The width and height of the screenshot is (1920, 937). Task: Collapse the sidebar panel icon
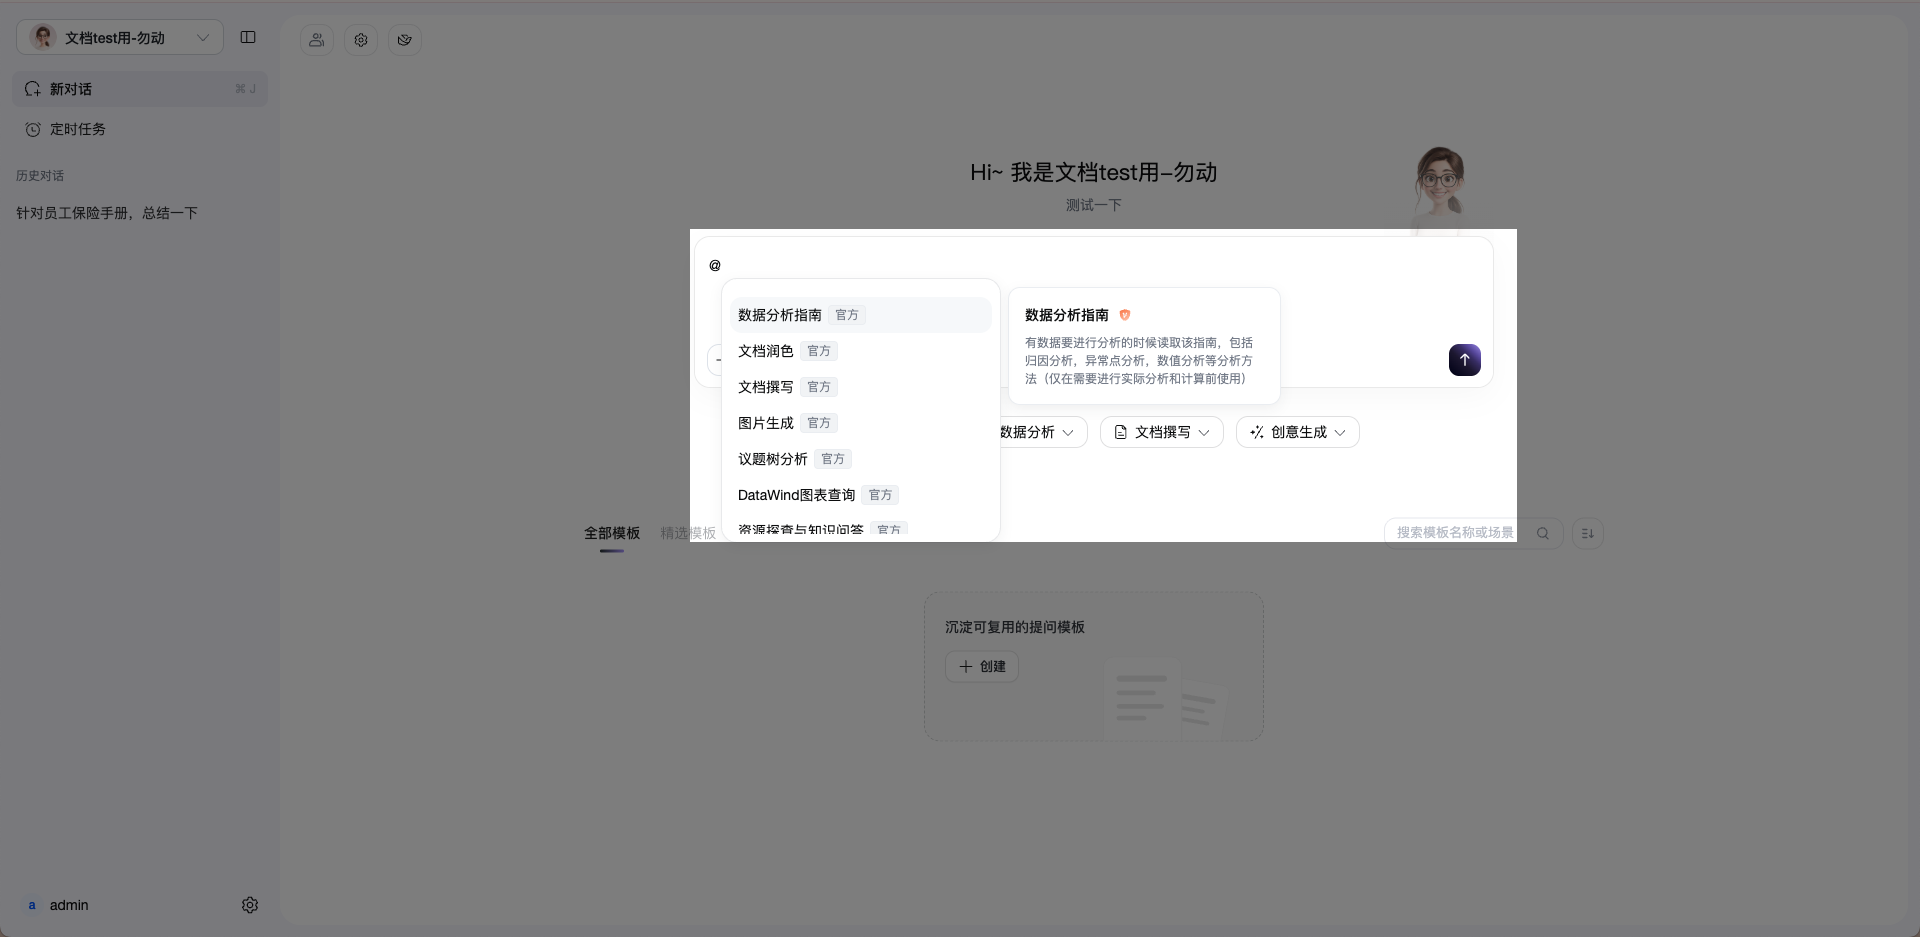[248, 38]
